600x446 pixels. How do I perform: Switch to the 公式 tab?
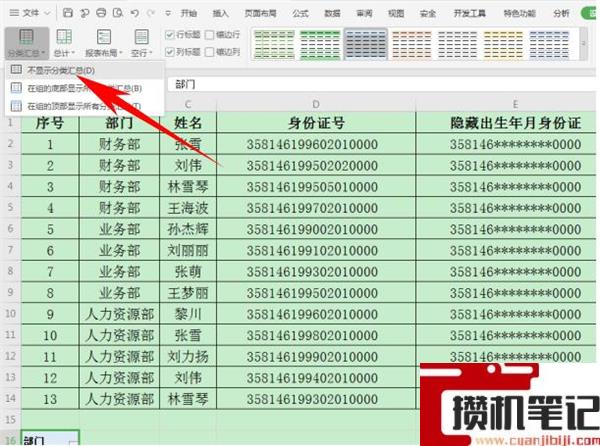[300, 13]
